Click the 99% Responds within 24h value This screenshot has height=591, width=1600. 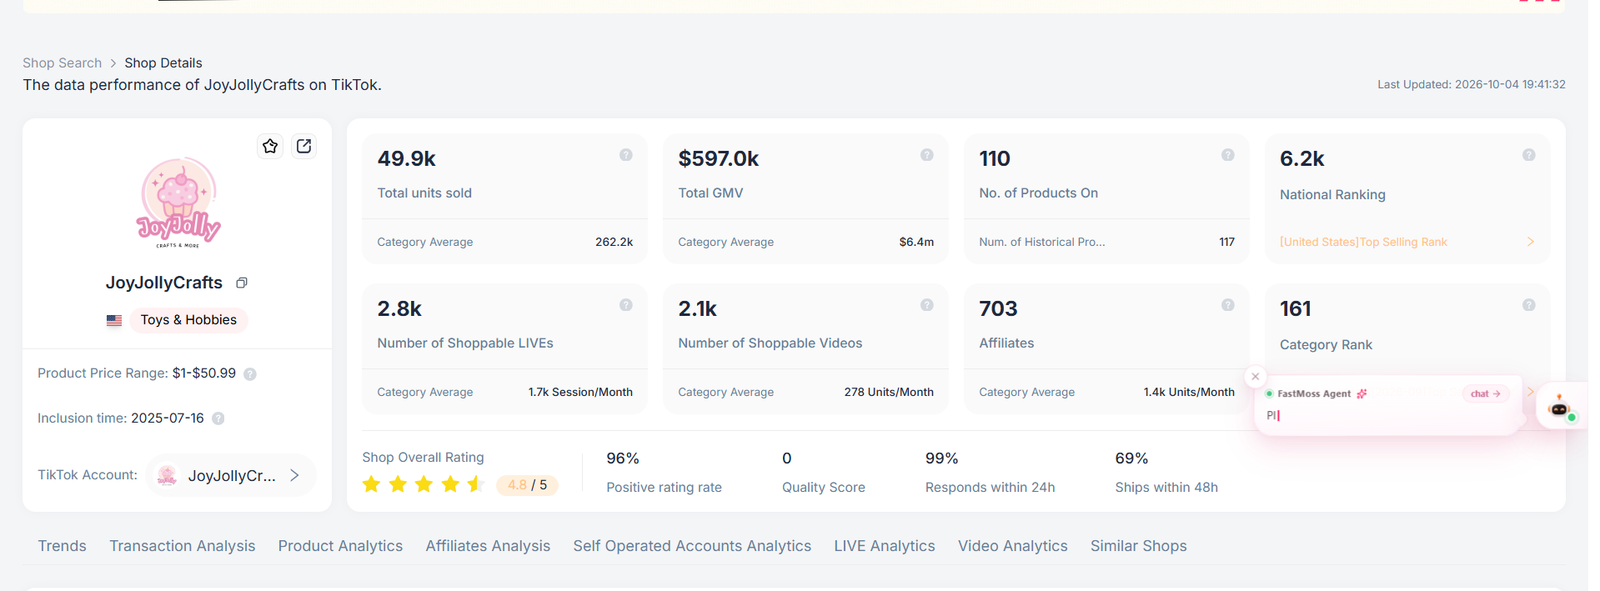click(942, 458)
